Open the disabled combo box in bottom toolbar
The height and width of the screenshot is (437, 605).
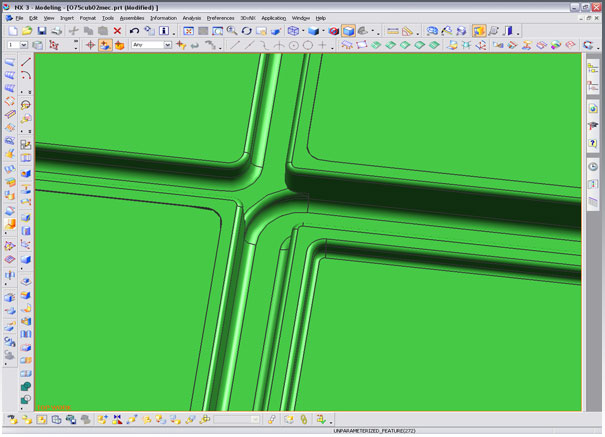(237, 419)
